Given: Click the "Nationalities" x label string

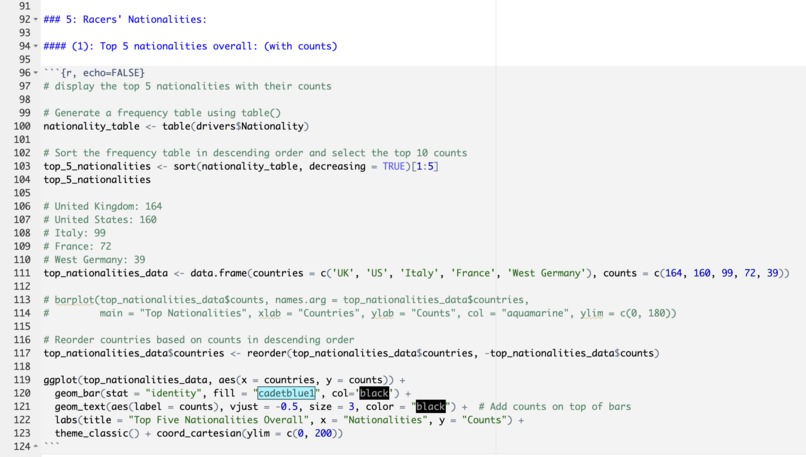Looking at the screenshot, I should (386, 421).
